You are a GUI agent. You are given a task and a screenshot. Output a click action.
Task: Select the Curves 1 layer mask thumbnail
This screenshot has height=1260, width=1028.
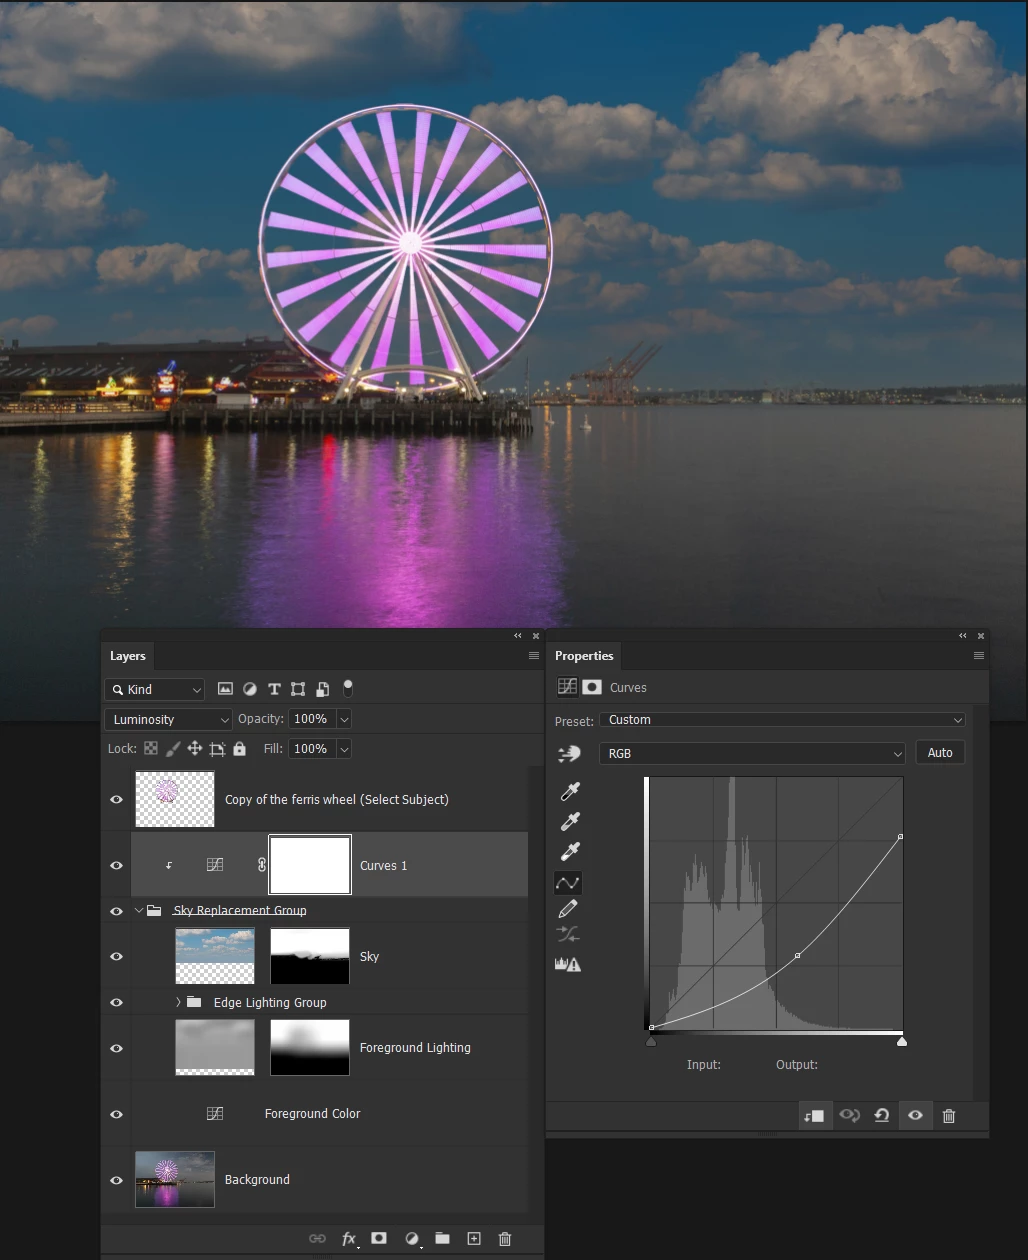(x=310, y=865)
